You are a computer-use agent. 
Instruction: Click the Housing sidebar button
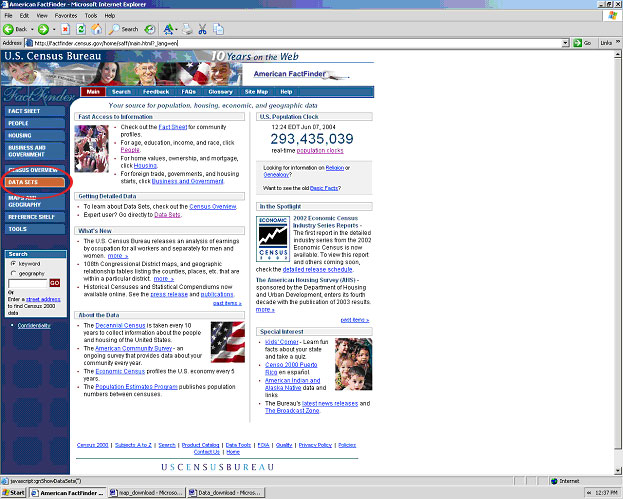click(35, 135)
